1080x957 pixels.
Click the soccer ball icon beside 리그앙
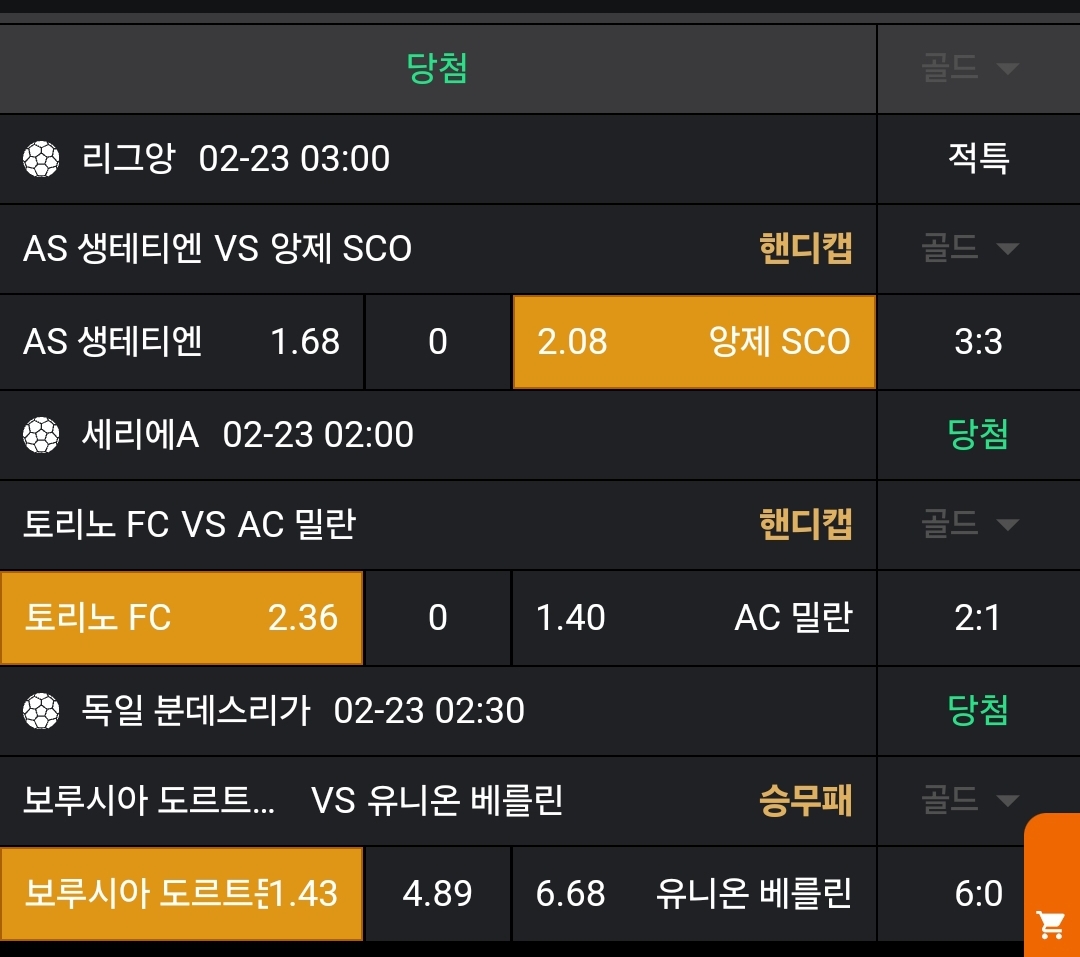41,158
